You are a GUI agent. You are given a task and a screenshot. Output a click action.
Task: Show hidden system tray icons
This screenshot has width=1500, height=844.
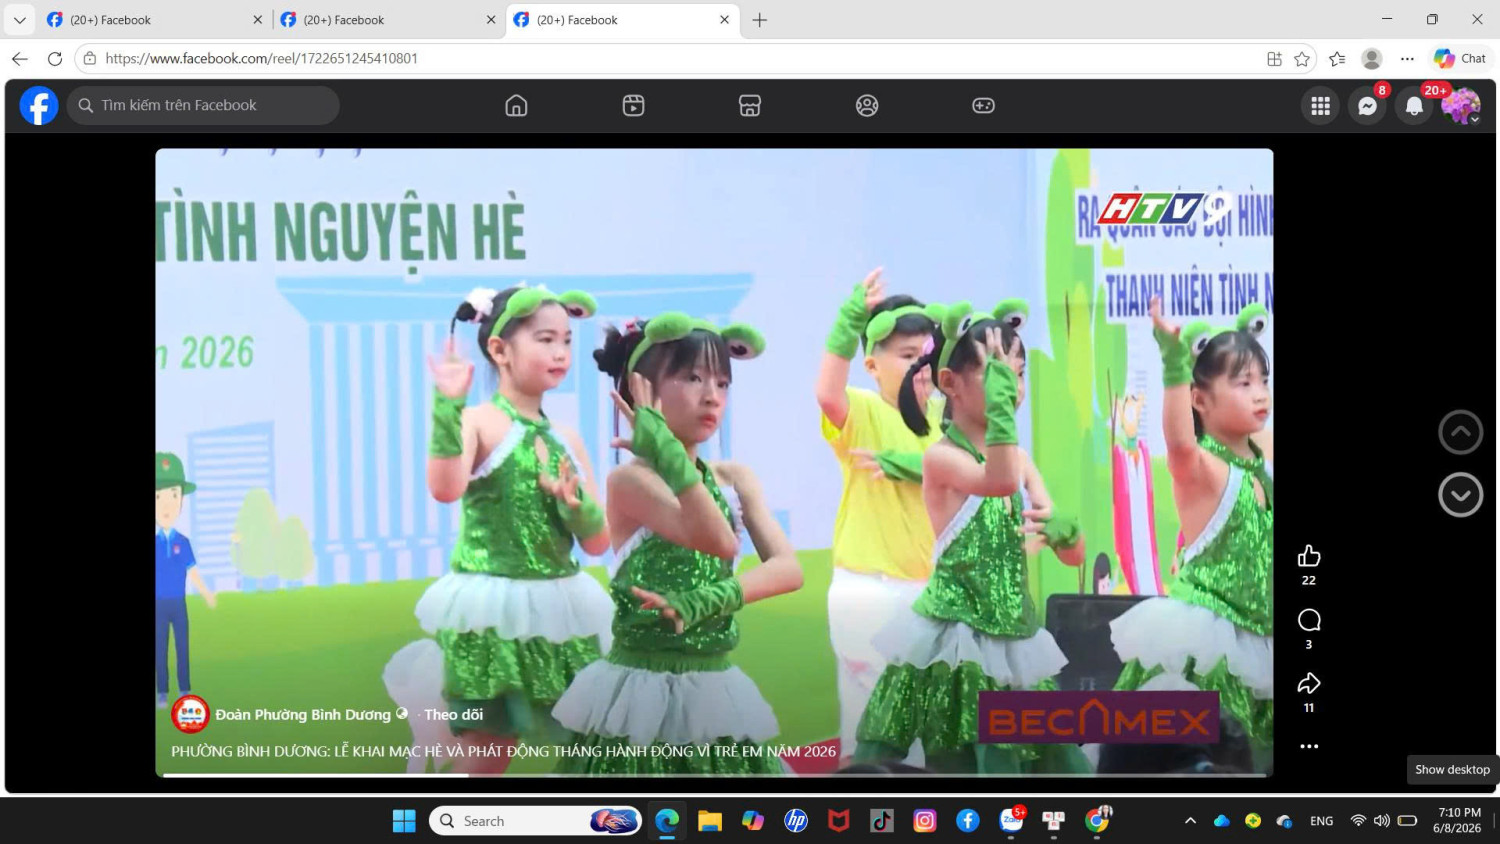coord(1190,821)
